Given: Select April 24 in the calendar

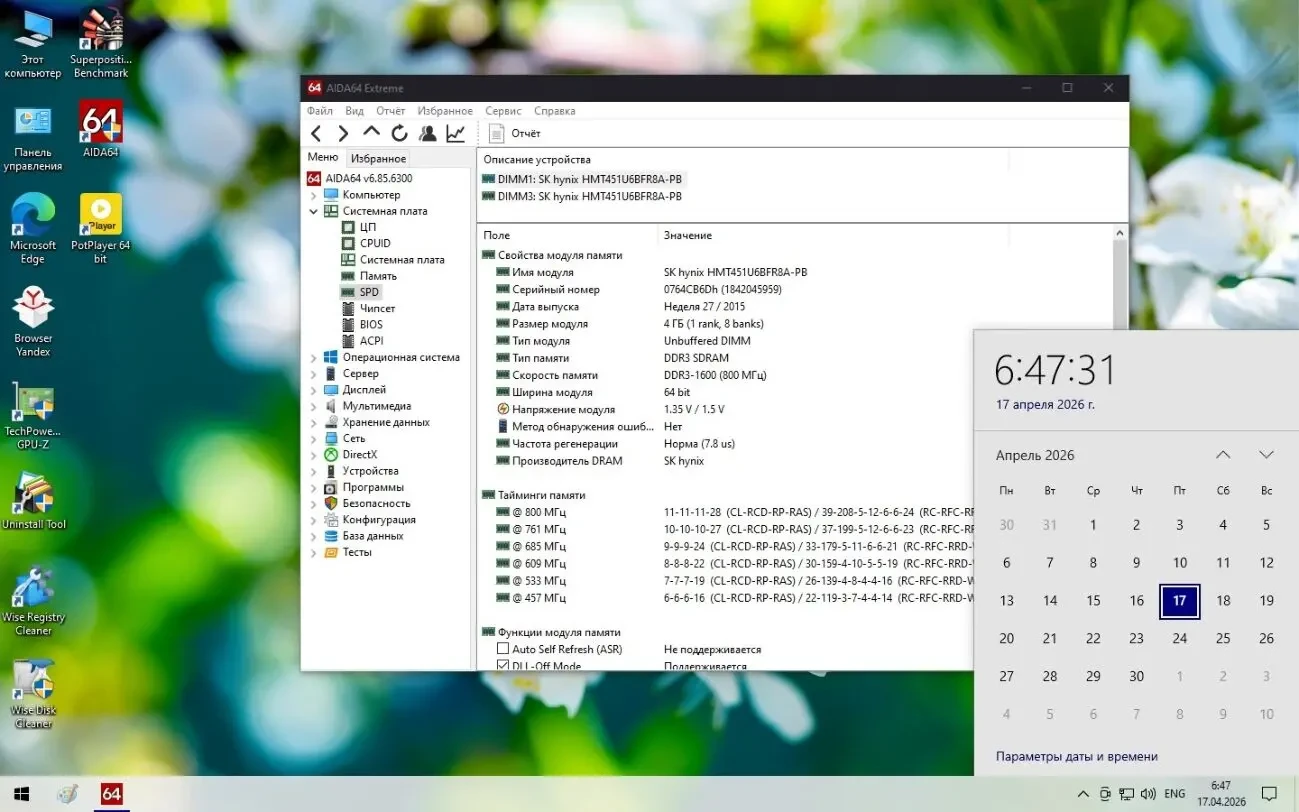Looking at the screenshot, I should click(1179, 638).
